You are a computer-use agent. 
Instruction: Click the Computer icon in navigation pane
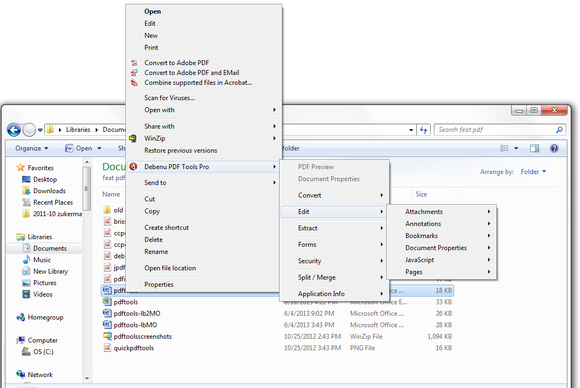coord(21,340)
